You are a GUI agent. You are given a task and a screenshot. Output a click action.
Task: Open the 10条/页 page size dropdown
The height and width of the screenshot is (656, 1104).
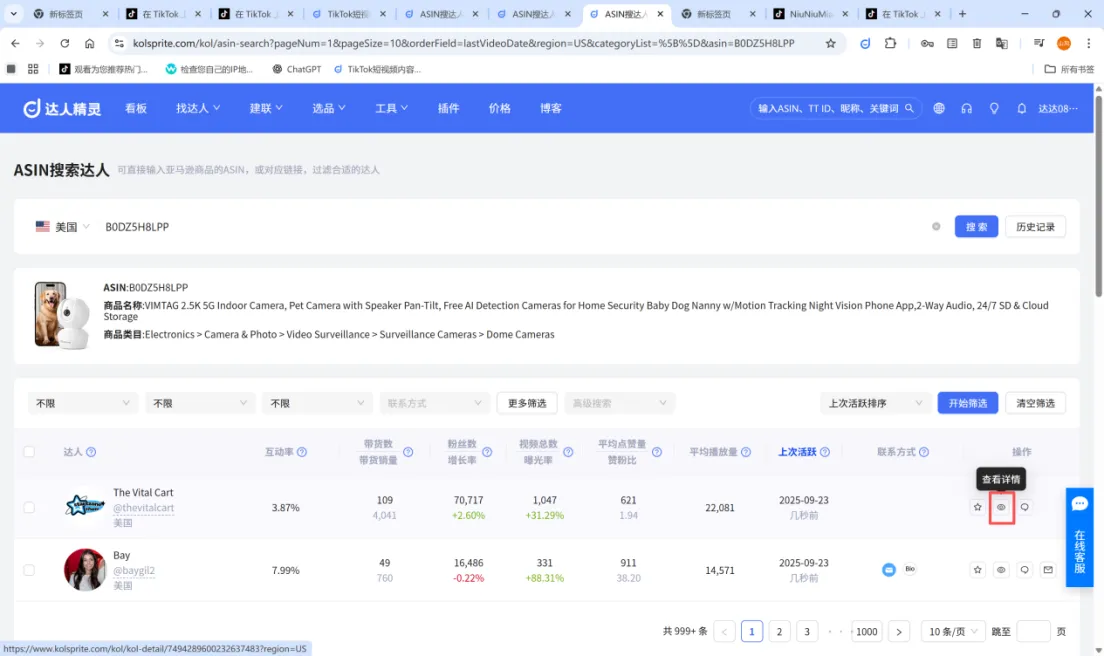coord(952,631)
